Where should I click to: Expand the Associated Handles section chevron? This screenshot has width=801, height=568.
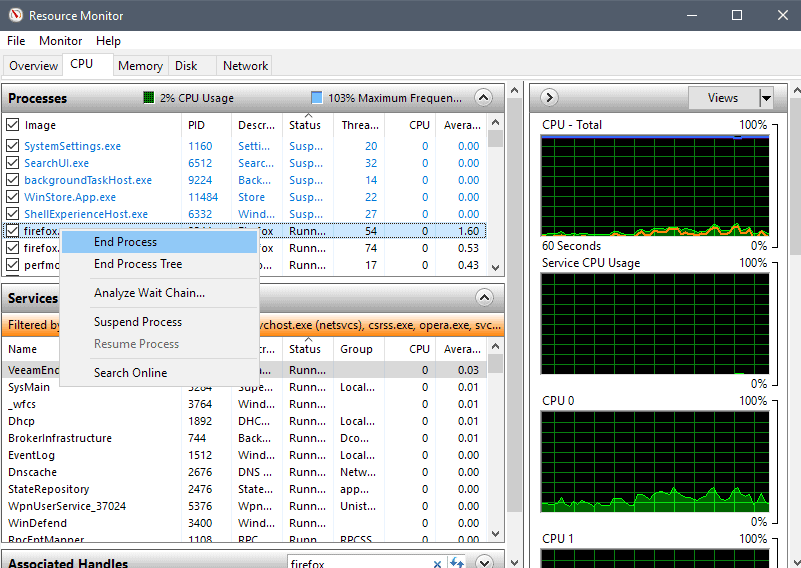click(484, 563)
